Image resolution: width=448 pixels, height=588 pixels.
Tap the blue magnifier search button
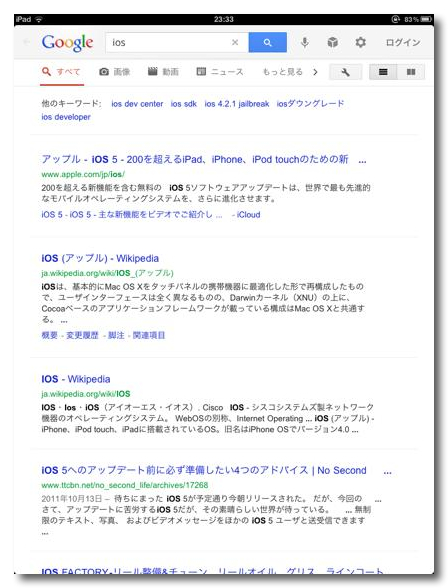click(267, 42)
